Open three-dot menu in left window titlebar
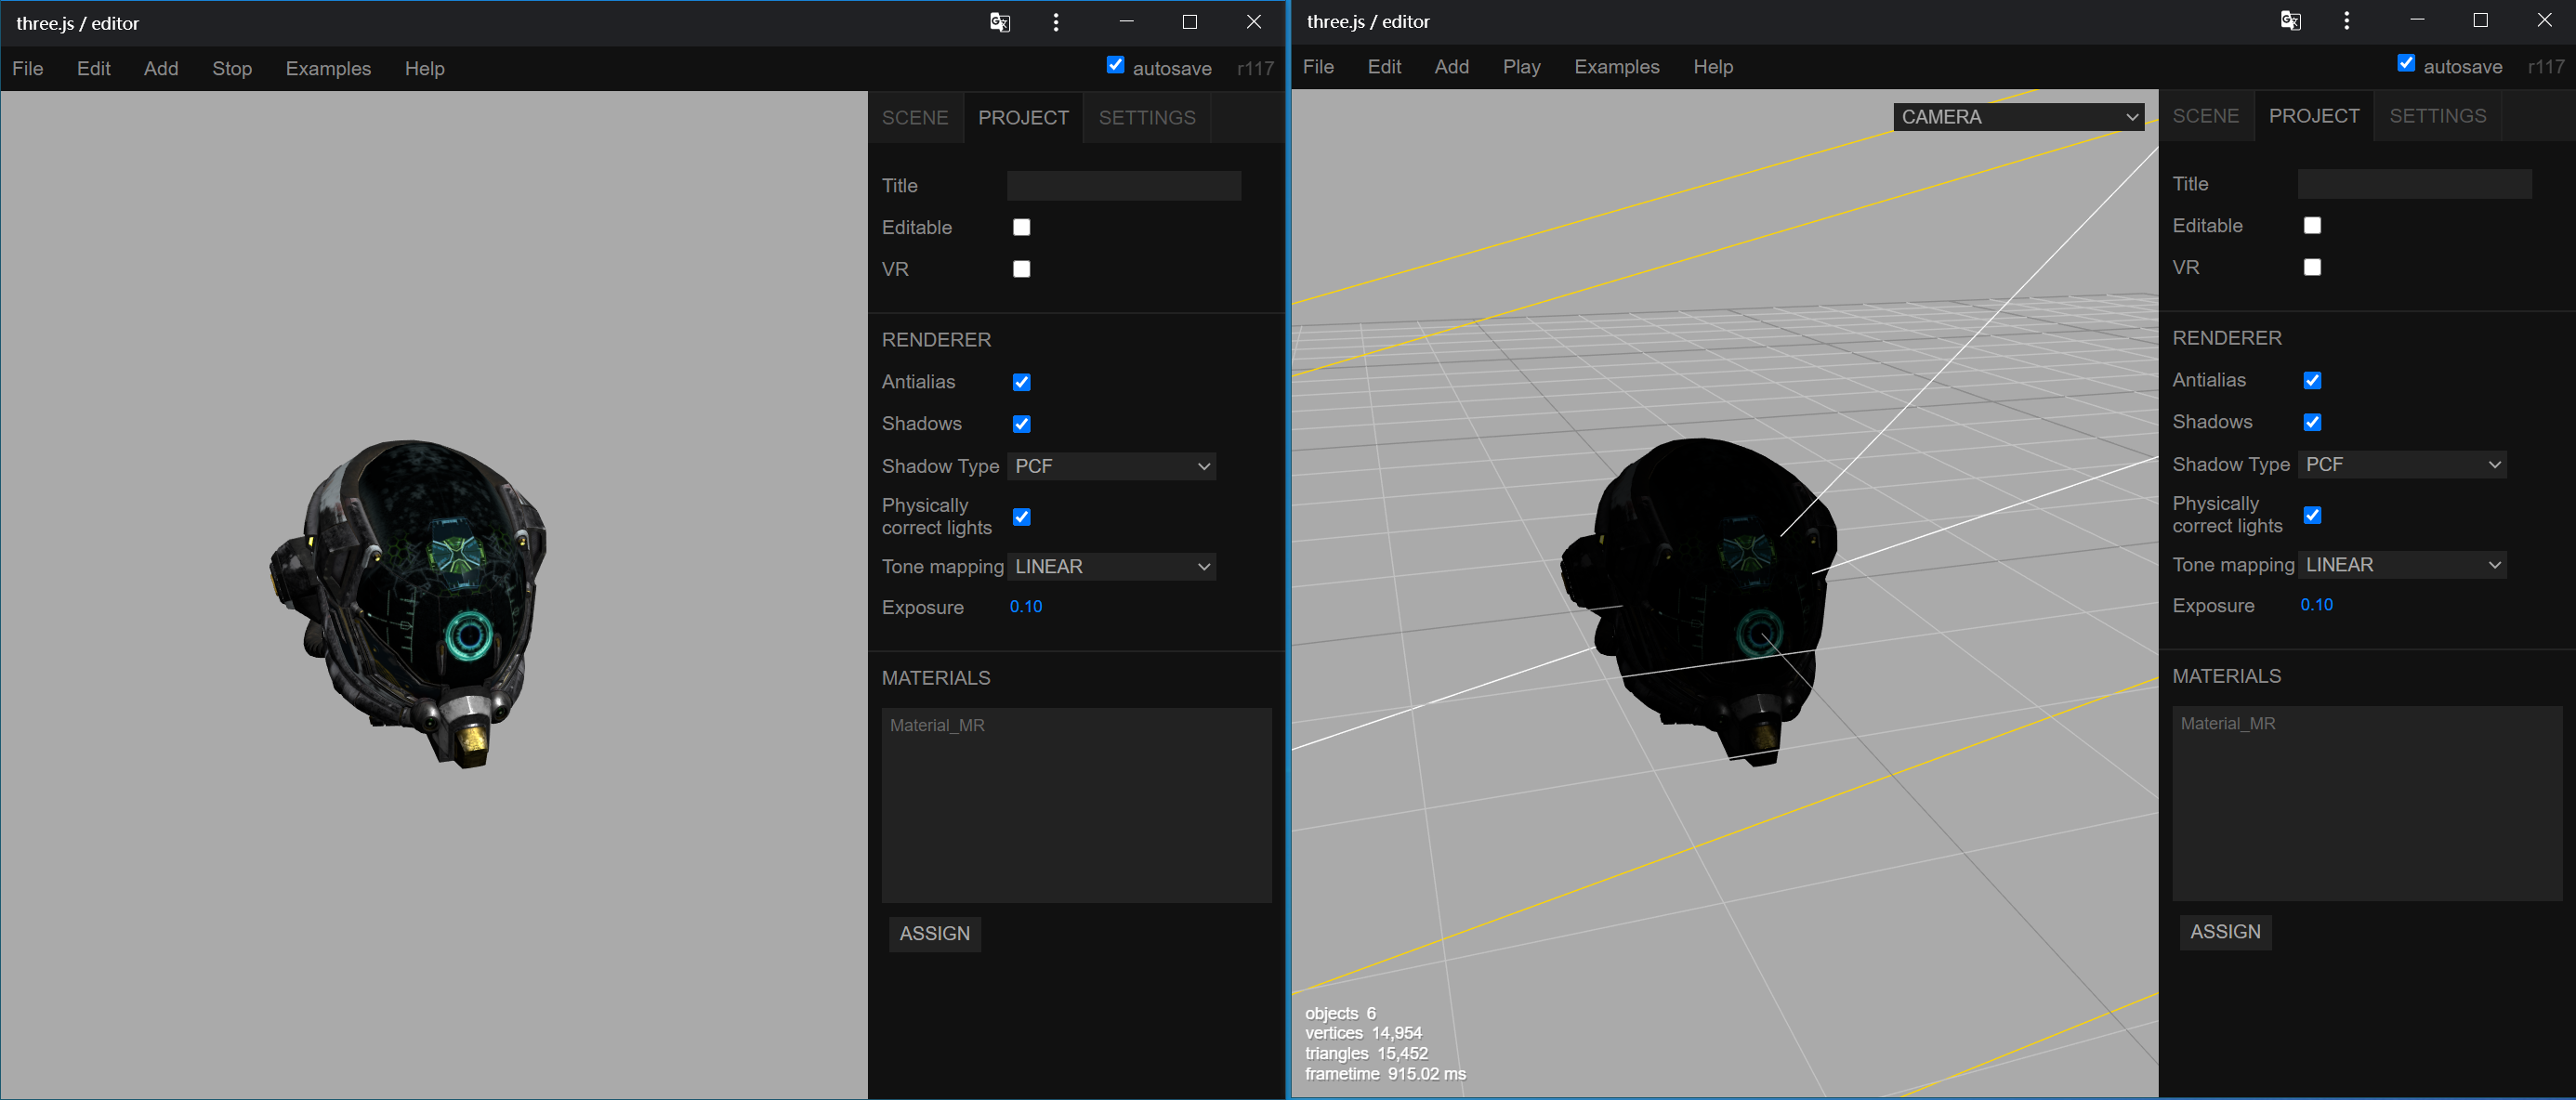The image size is (2576, 1100). 1056,22
